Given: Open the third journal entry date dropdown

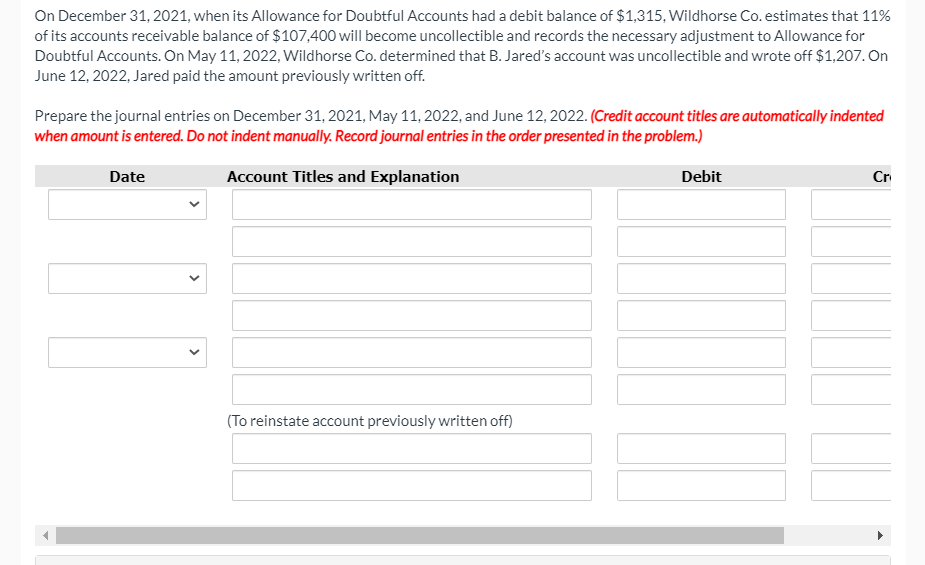Looking at the screenshot, I should pyautogui.click(x=127, y=353).
